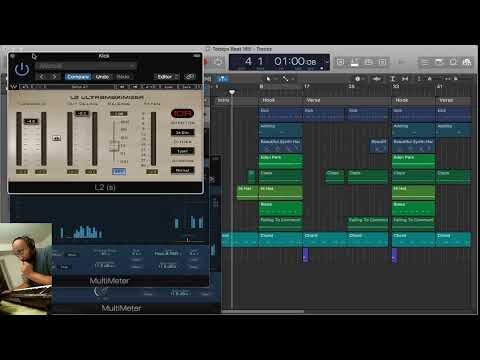
Task: Click Redo in plugin header
Action: [x=123, y=77]
